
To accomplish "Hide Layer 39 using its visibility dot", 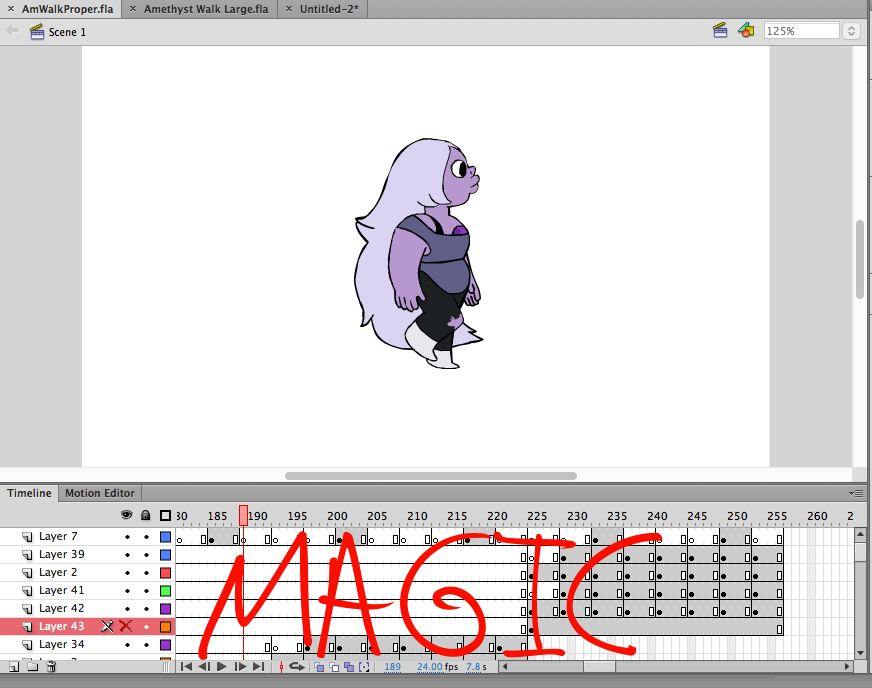I will [127, 555].
